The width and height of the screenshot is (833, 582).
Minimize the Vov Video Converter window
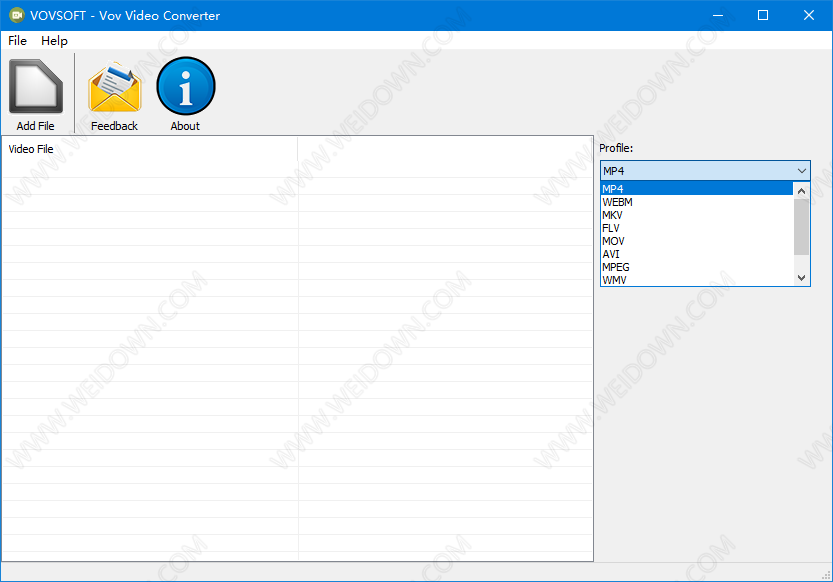tap(718, 15)
